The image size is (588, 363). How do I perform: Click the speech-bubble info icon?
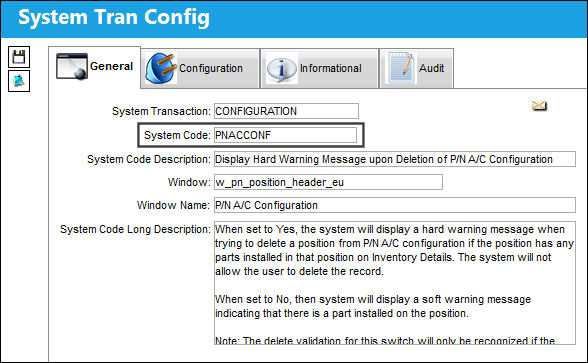point(282,68)
